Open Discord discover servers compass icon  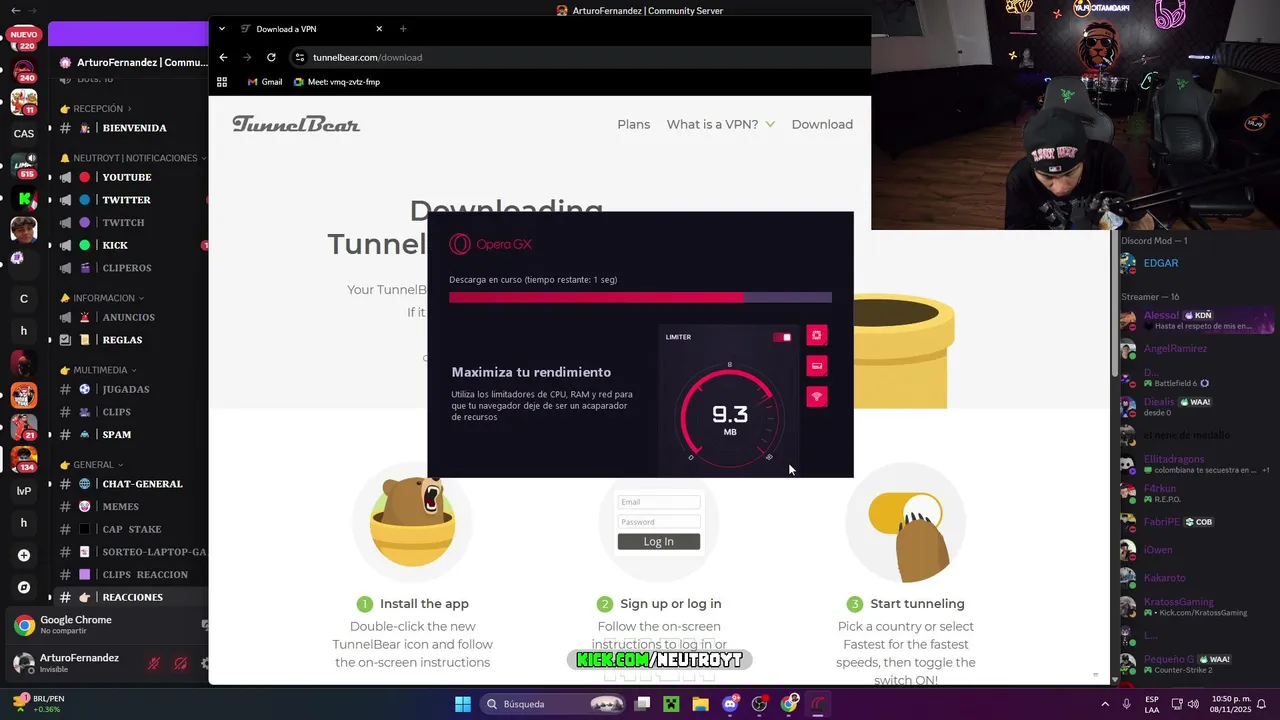click(24, 587)
